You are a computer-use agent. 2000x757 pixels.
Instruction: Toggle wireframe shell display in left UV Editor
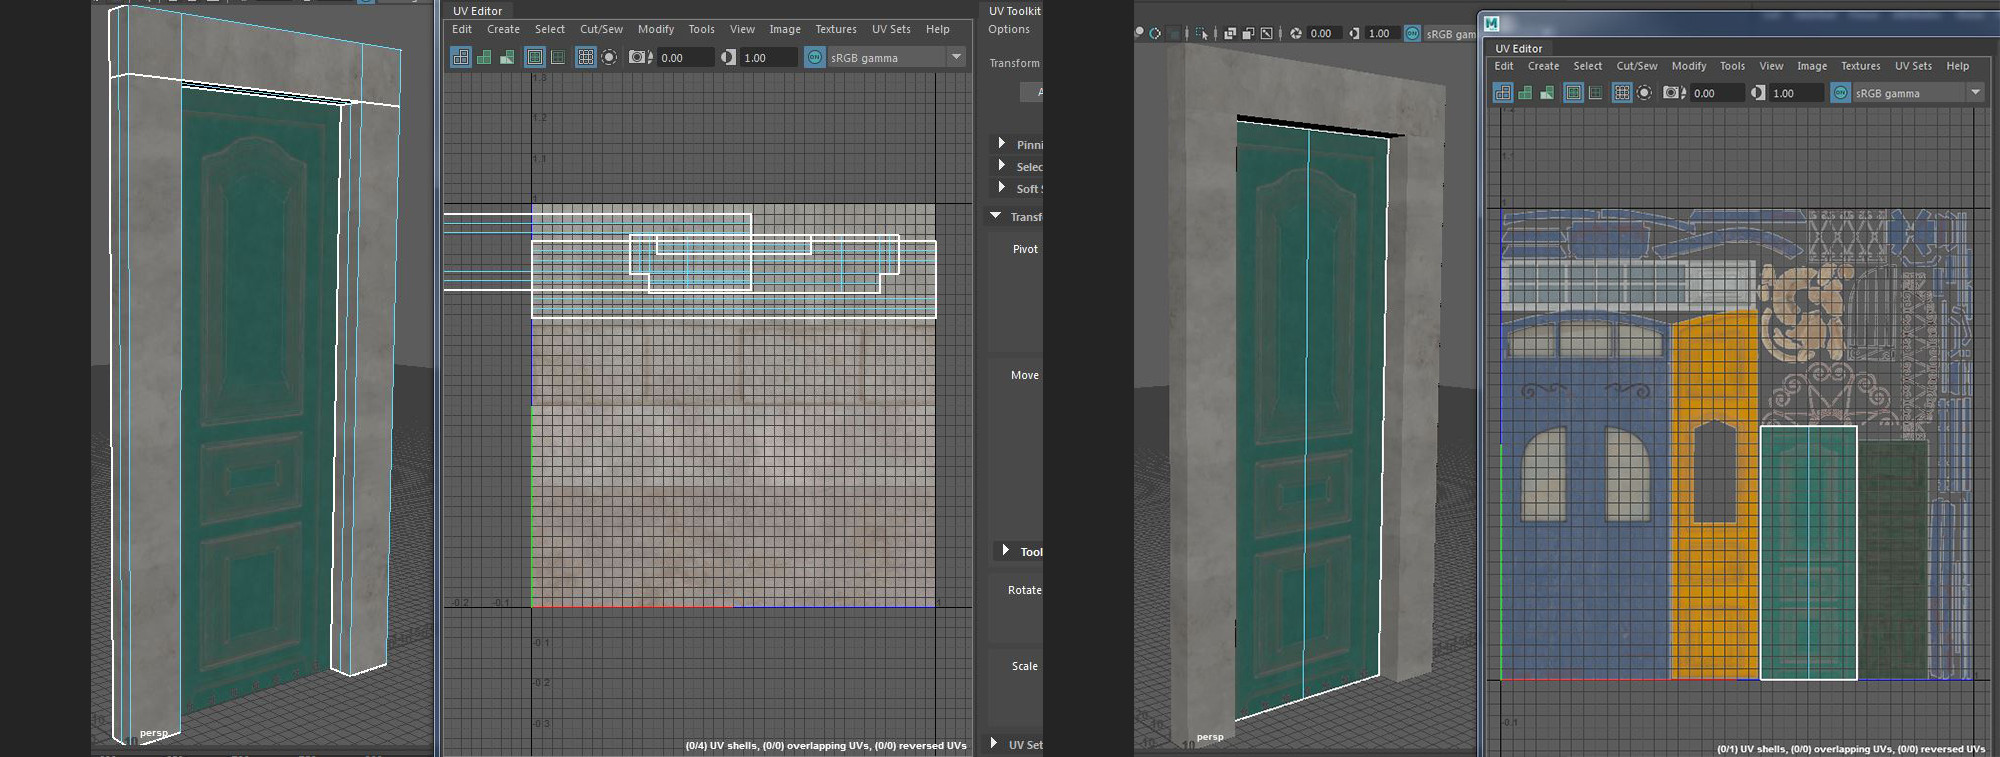tap(461, 57)
